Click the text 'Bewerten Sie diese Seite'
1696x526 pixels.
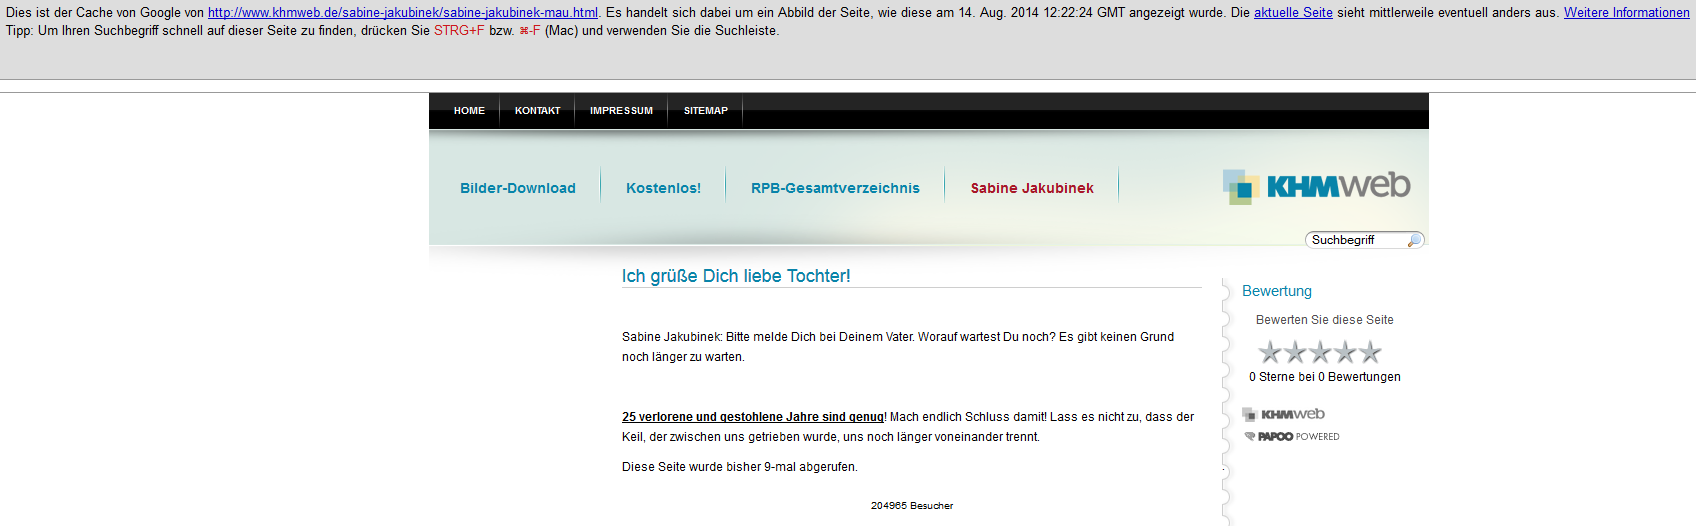[x=1325, y=320]
